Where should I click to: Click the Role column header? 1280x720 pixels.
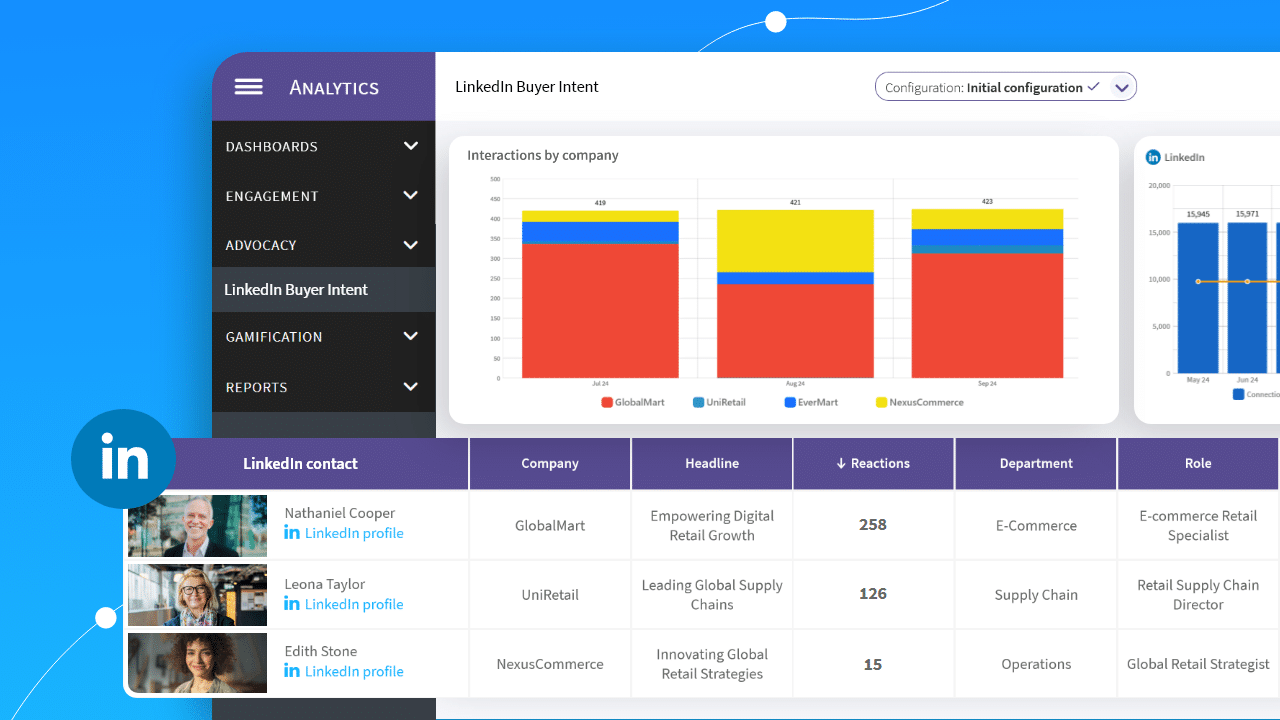click(x=1198, y=464)
